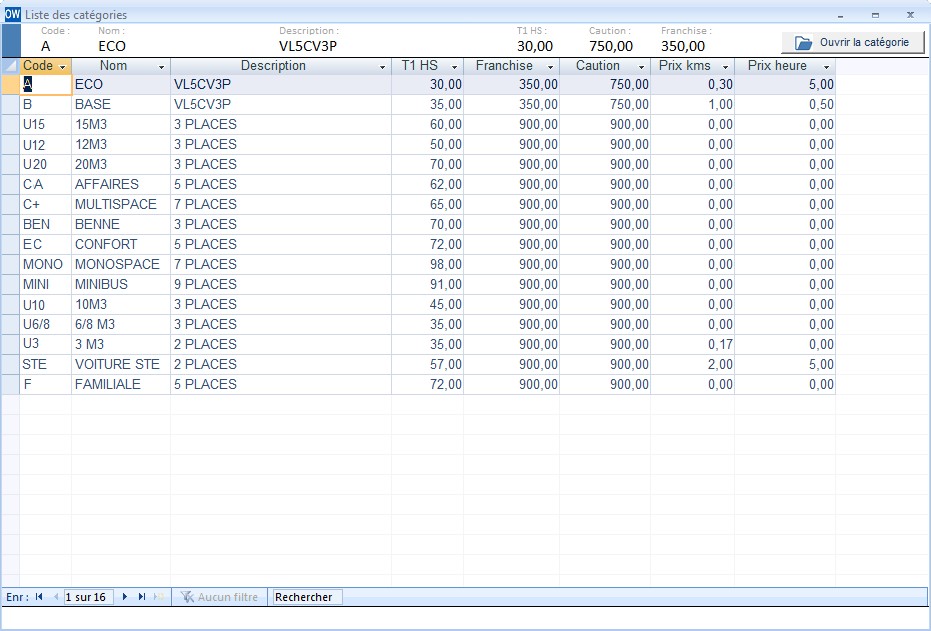Select the Caution value in the ECO row

coord(605,84)
